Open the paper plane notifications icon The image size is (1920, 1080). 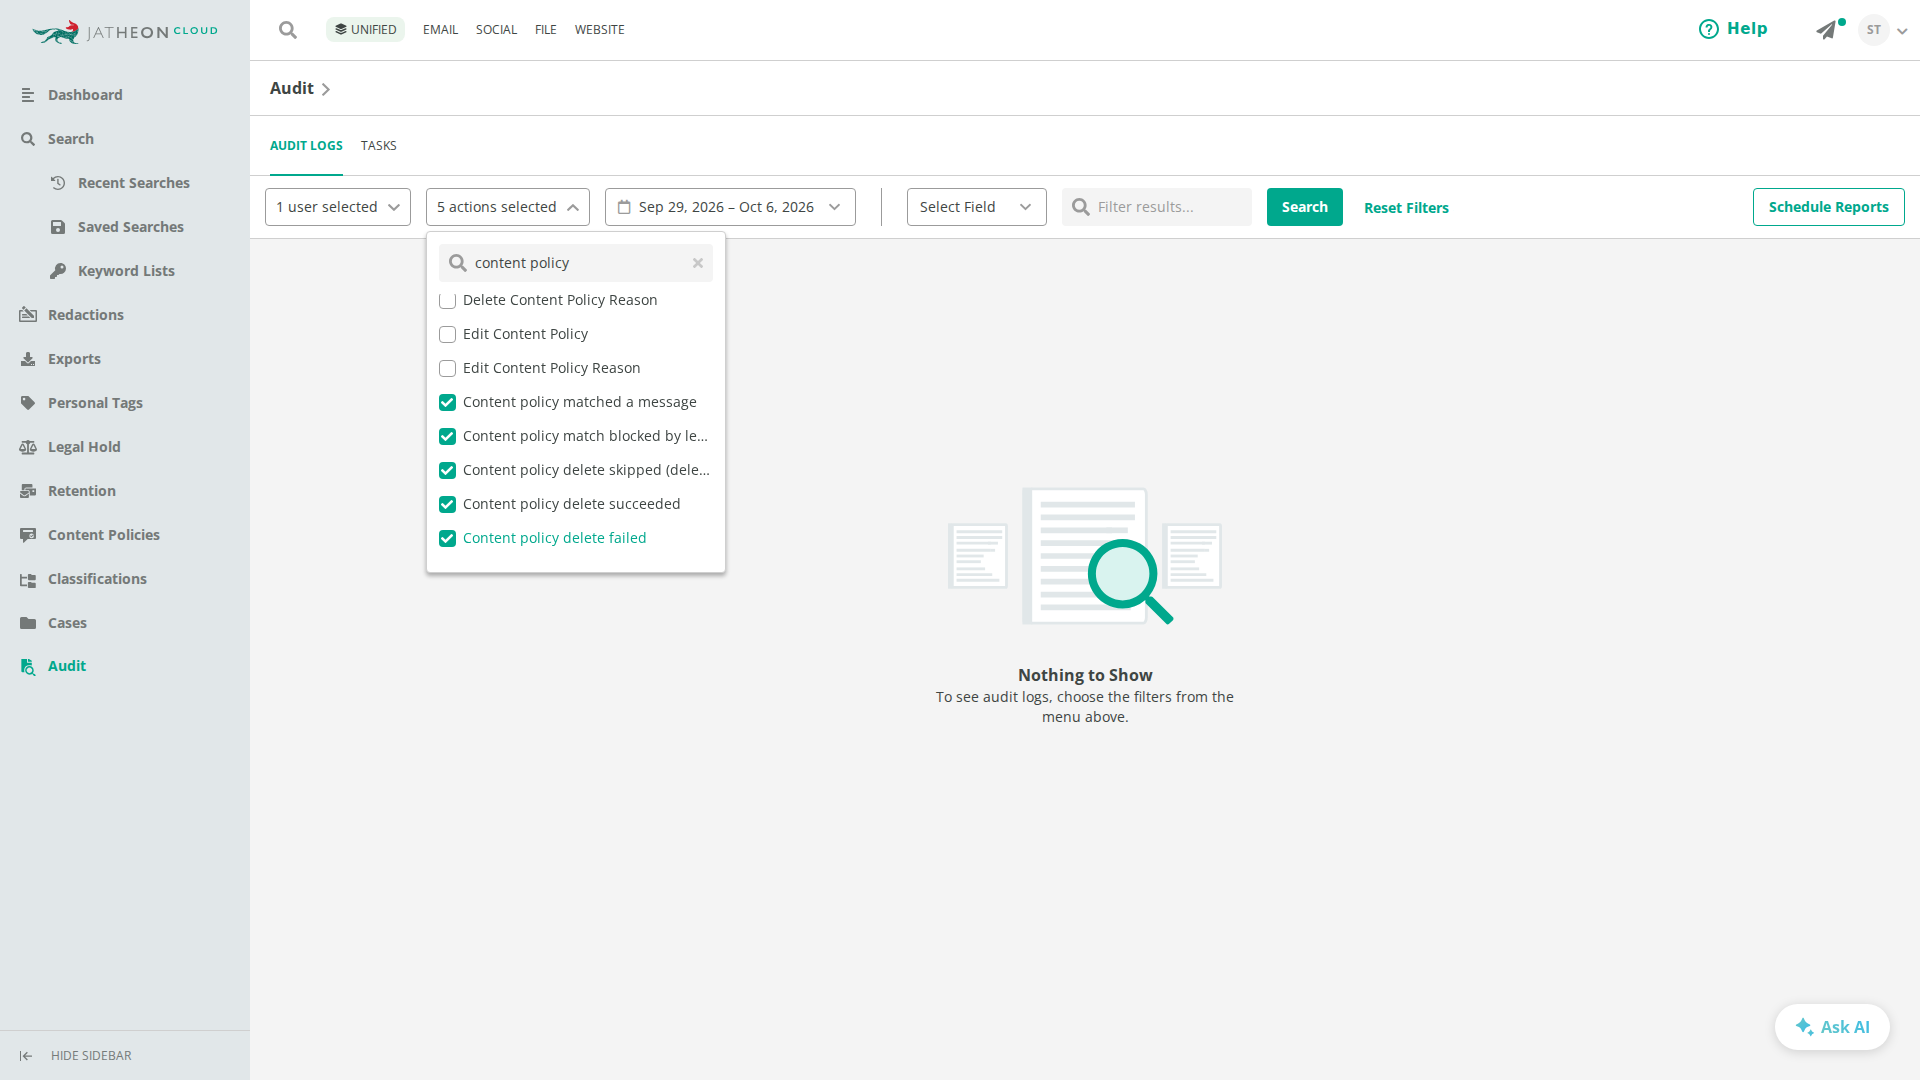click(1827, 30)
